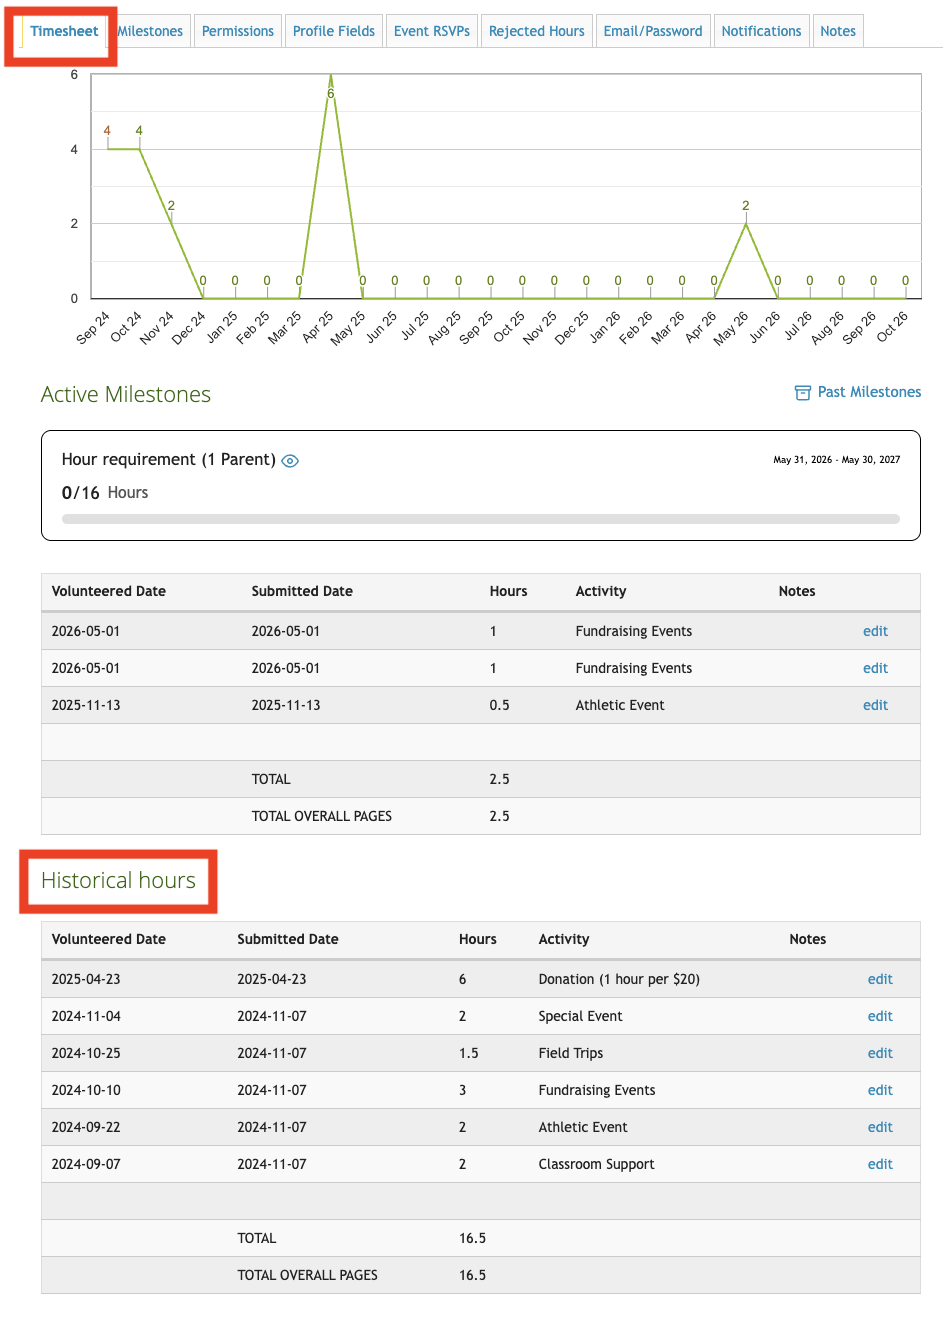Click the Hour requirement (1 Parent) title
This screenshot has height=1318, width=948.
click(x=168, y=459)
